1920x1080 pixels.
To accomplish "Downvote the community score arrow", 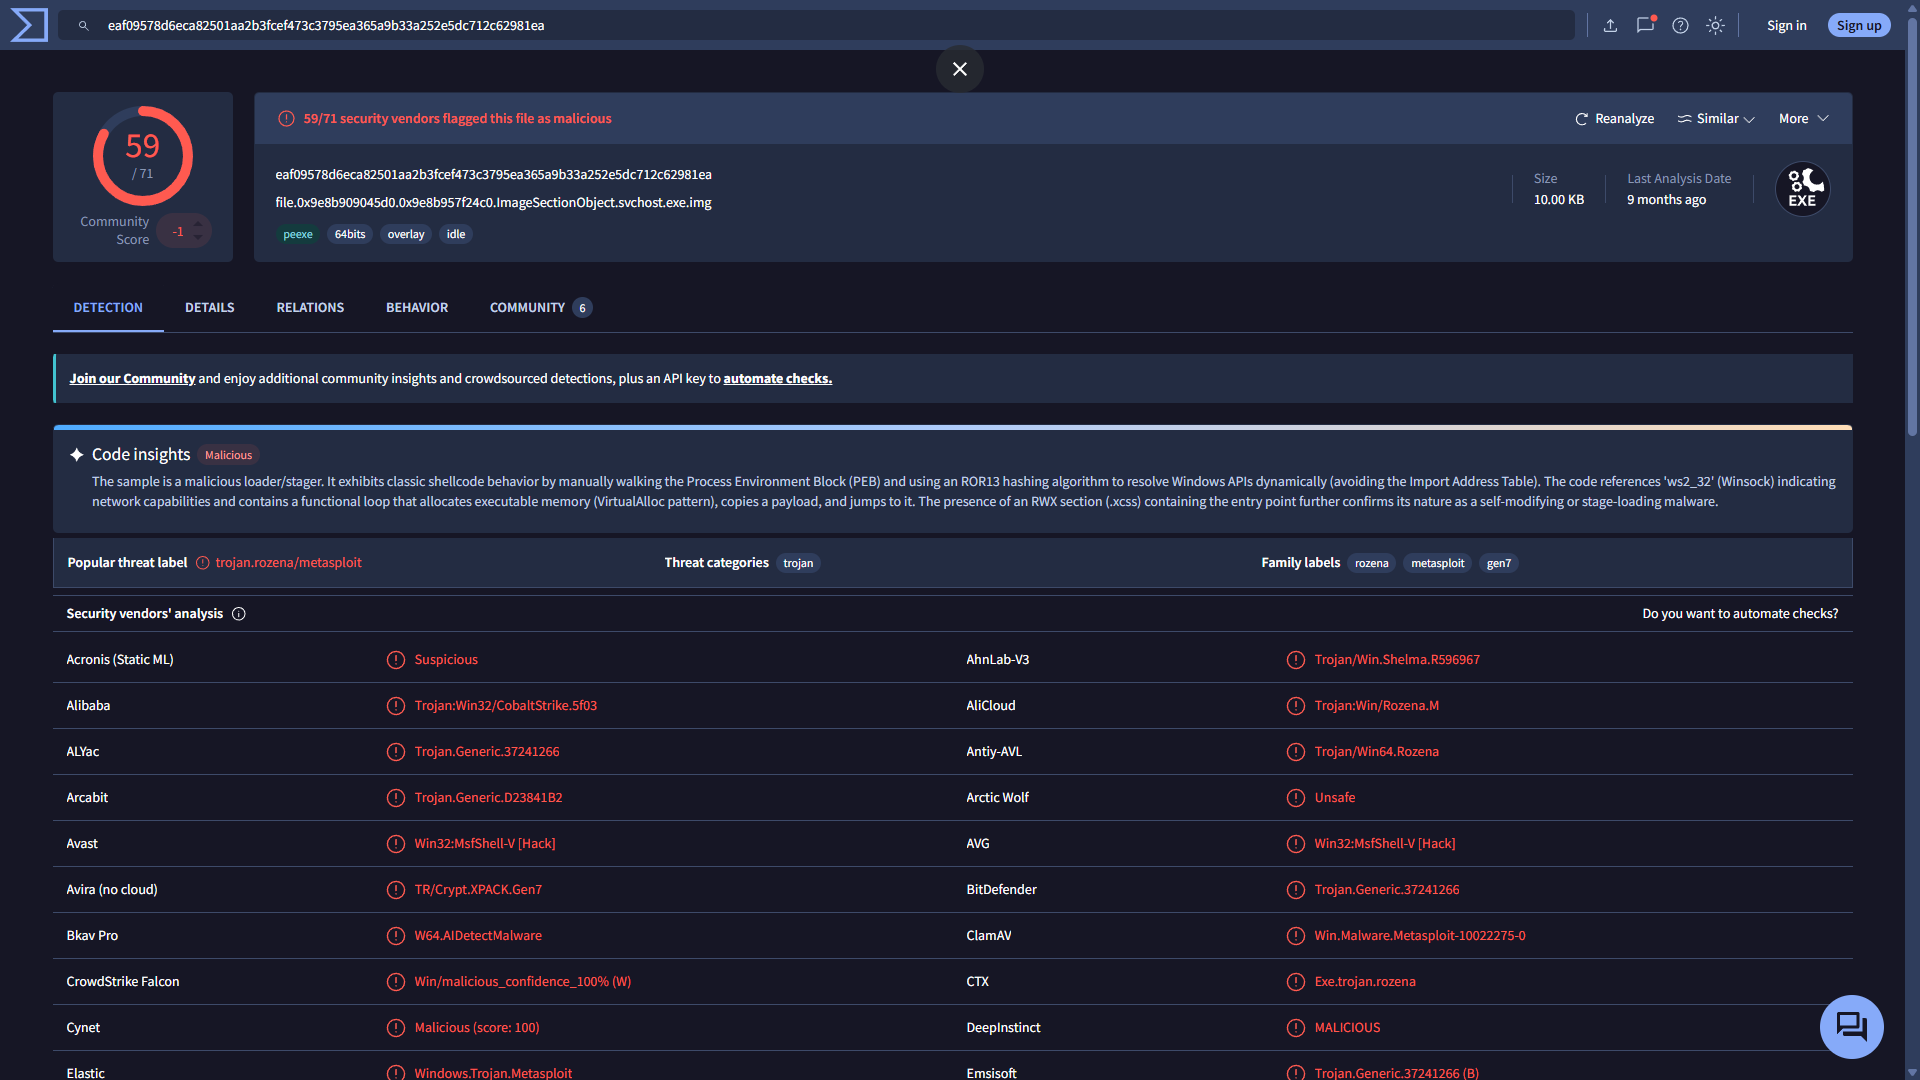I will coord(198,238).
